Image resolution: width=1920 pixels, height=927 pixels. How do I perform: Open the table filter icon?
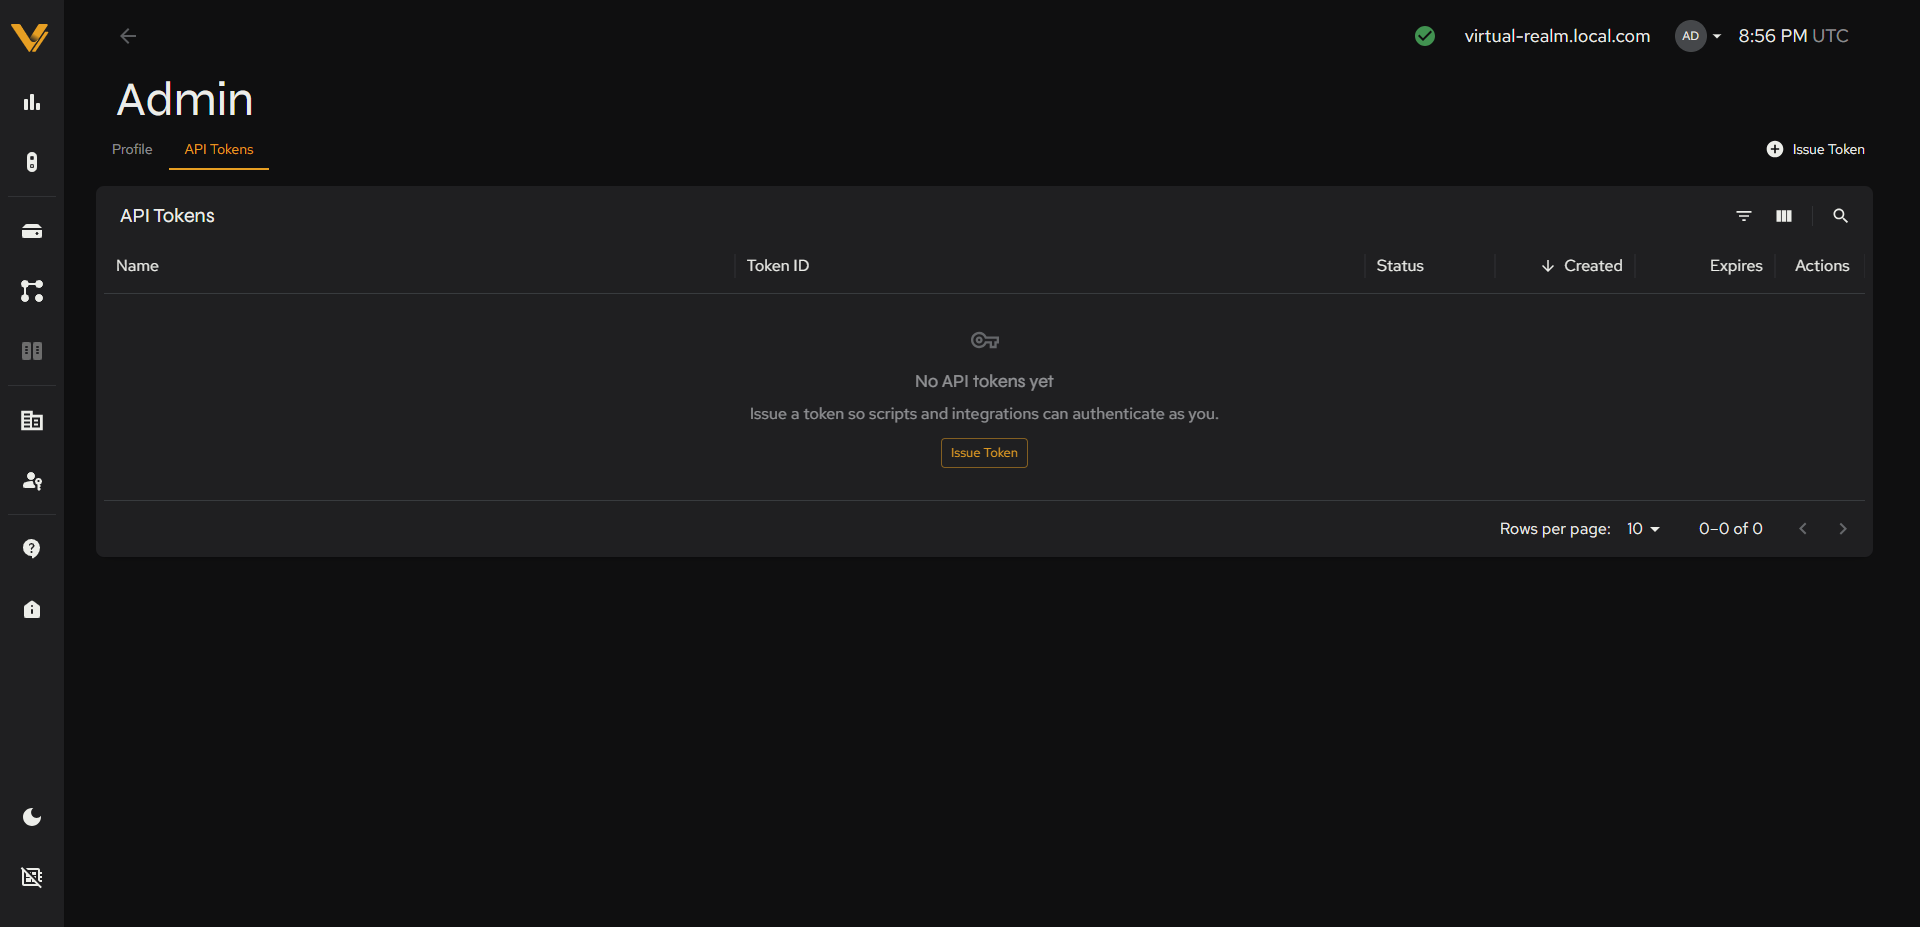tap(1744, 216)
